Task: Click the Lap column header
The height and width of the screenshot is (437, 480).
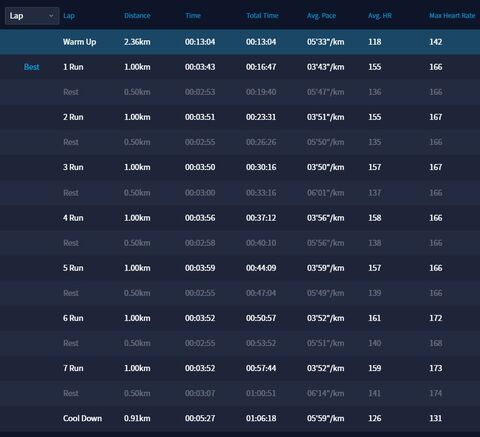Action: coord(69,16)
